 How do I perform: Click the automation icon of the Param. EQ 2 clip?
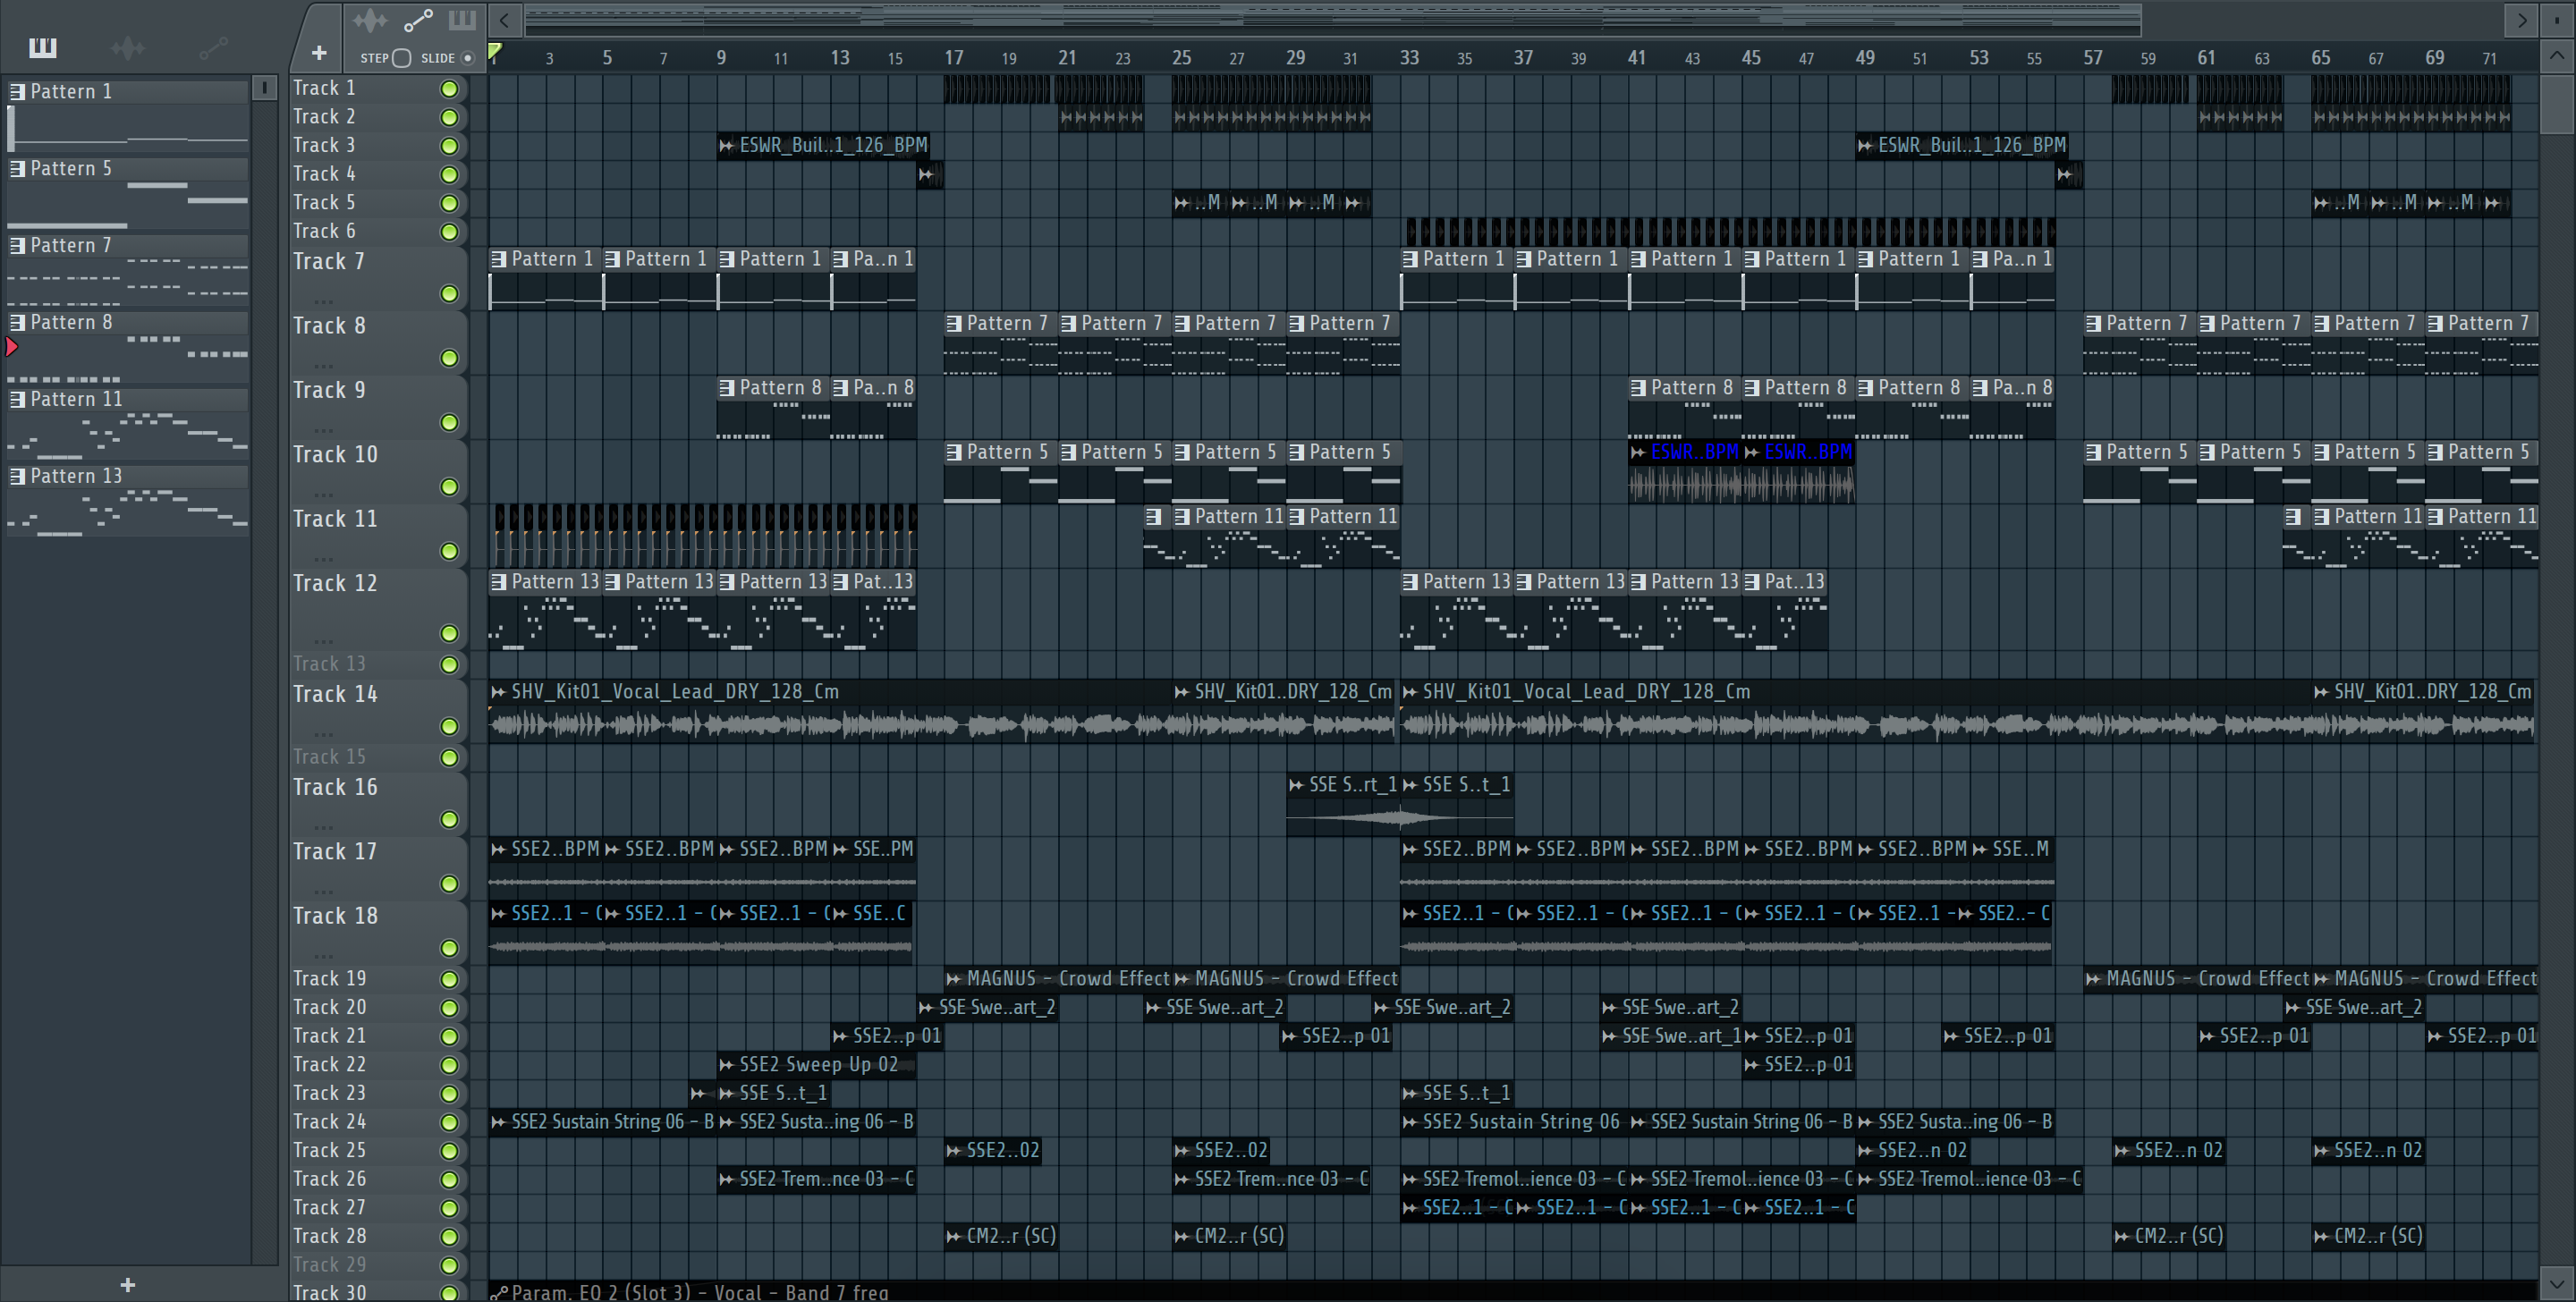pyautogui.click(x=499, y=1293)
